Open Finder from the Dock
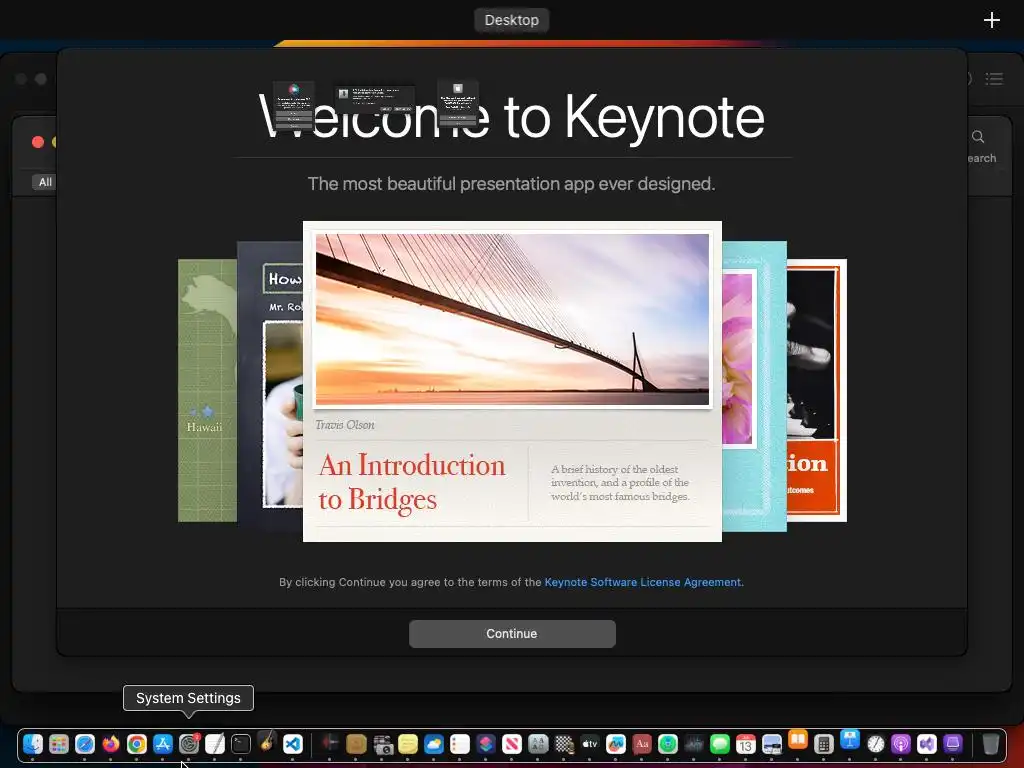 pos(33,744)
